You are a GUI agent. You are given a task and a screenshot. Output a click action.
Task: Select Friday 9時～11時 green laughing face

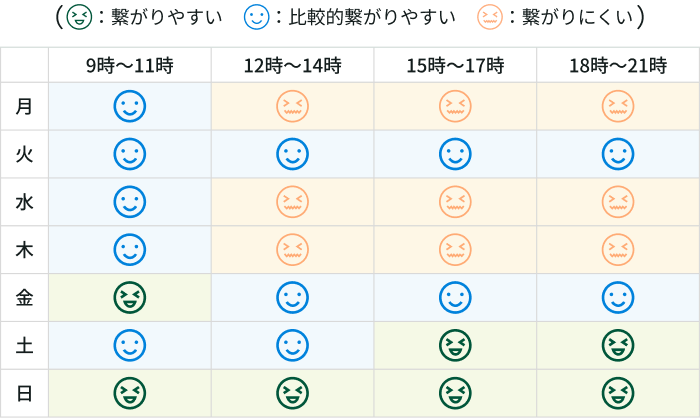129,298
